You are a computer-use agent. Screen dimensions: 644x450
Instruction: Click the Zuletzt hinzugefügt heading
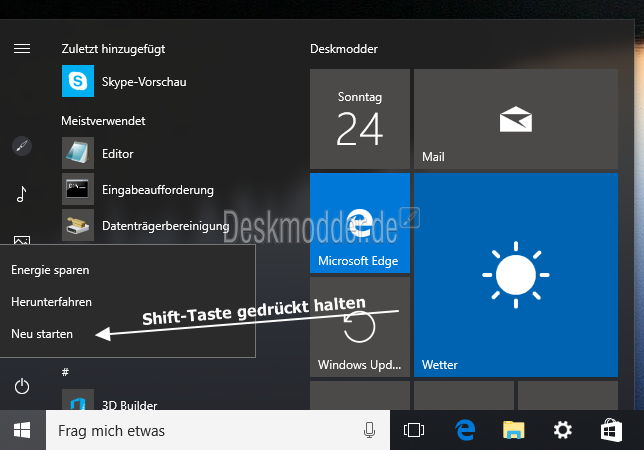coord(113,49)
